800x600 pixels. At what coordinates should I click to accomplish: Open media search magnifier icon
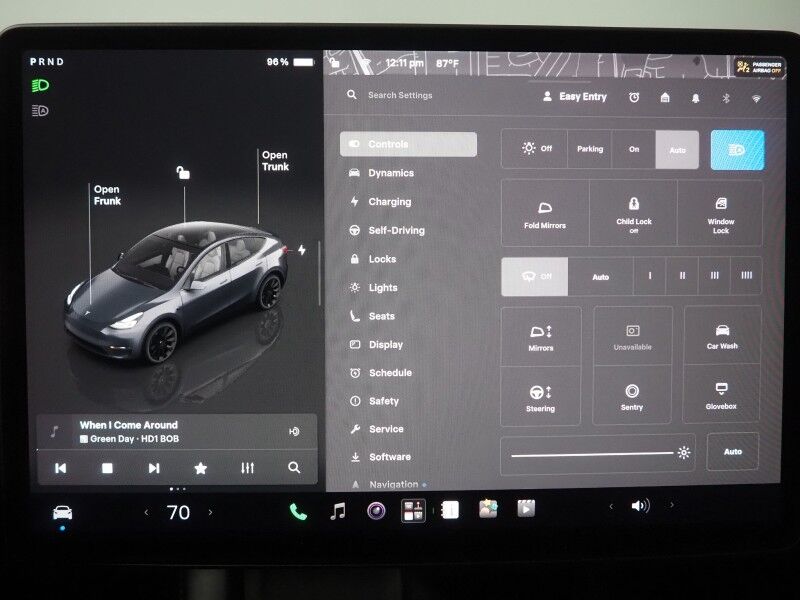(x=294, y=467)
